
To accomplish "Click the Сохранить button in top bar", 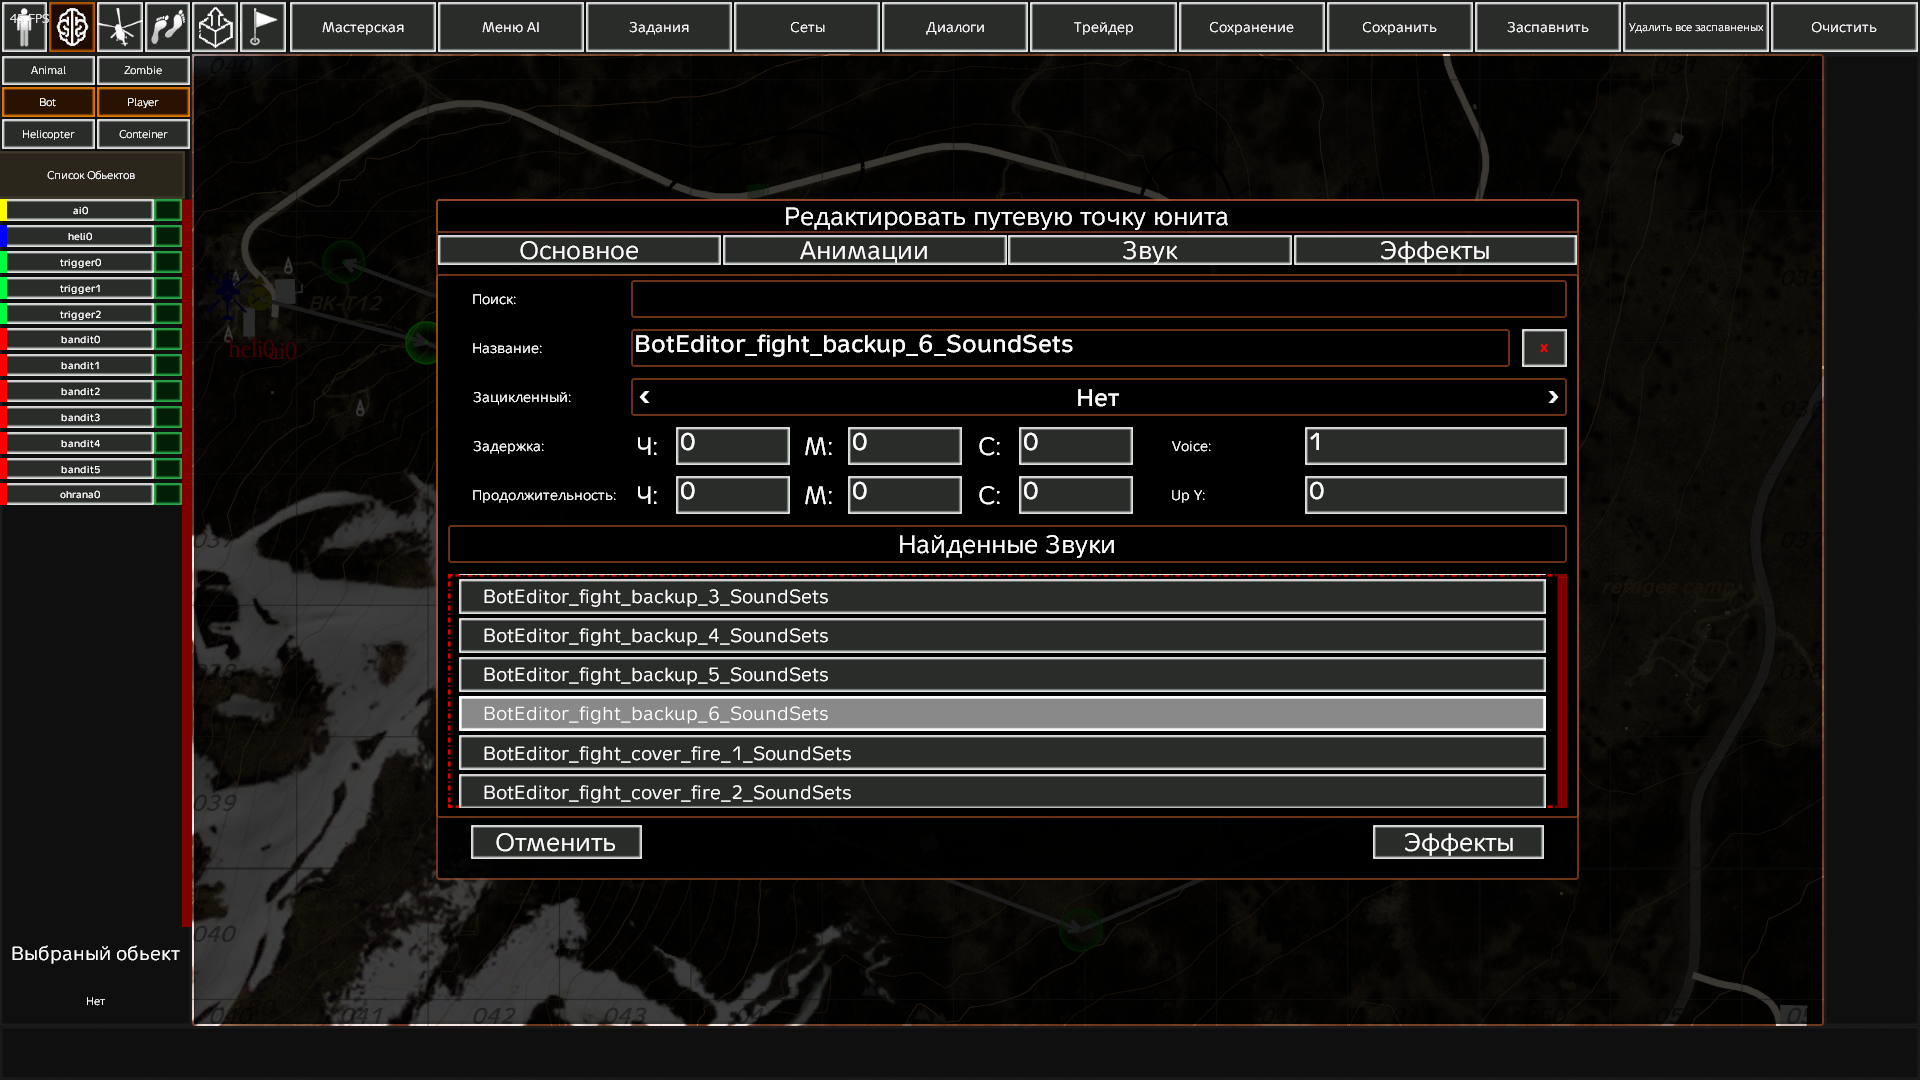I will 1399,27.
